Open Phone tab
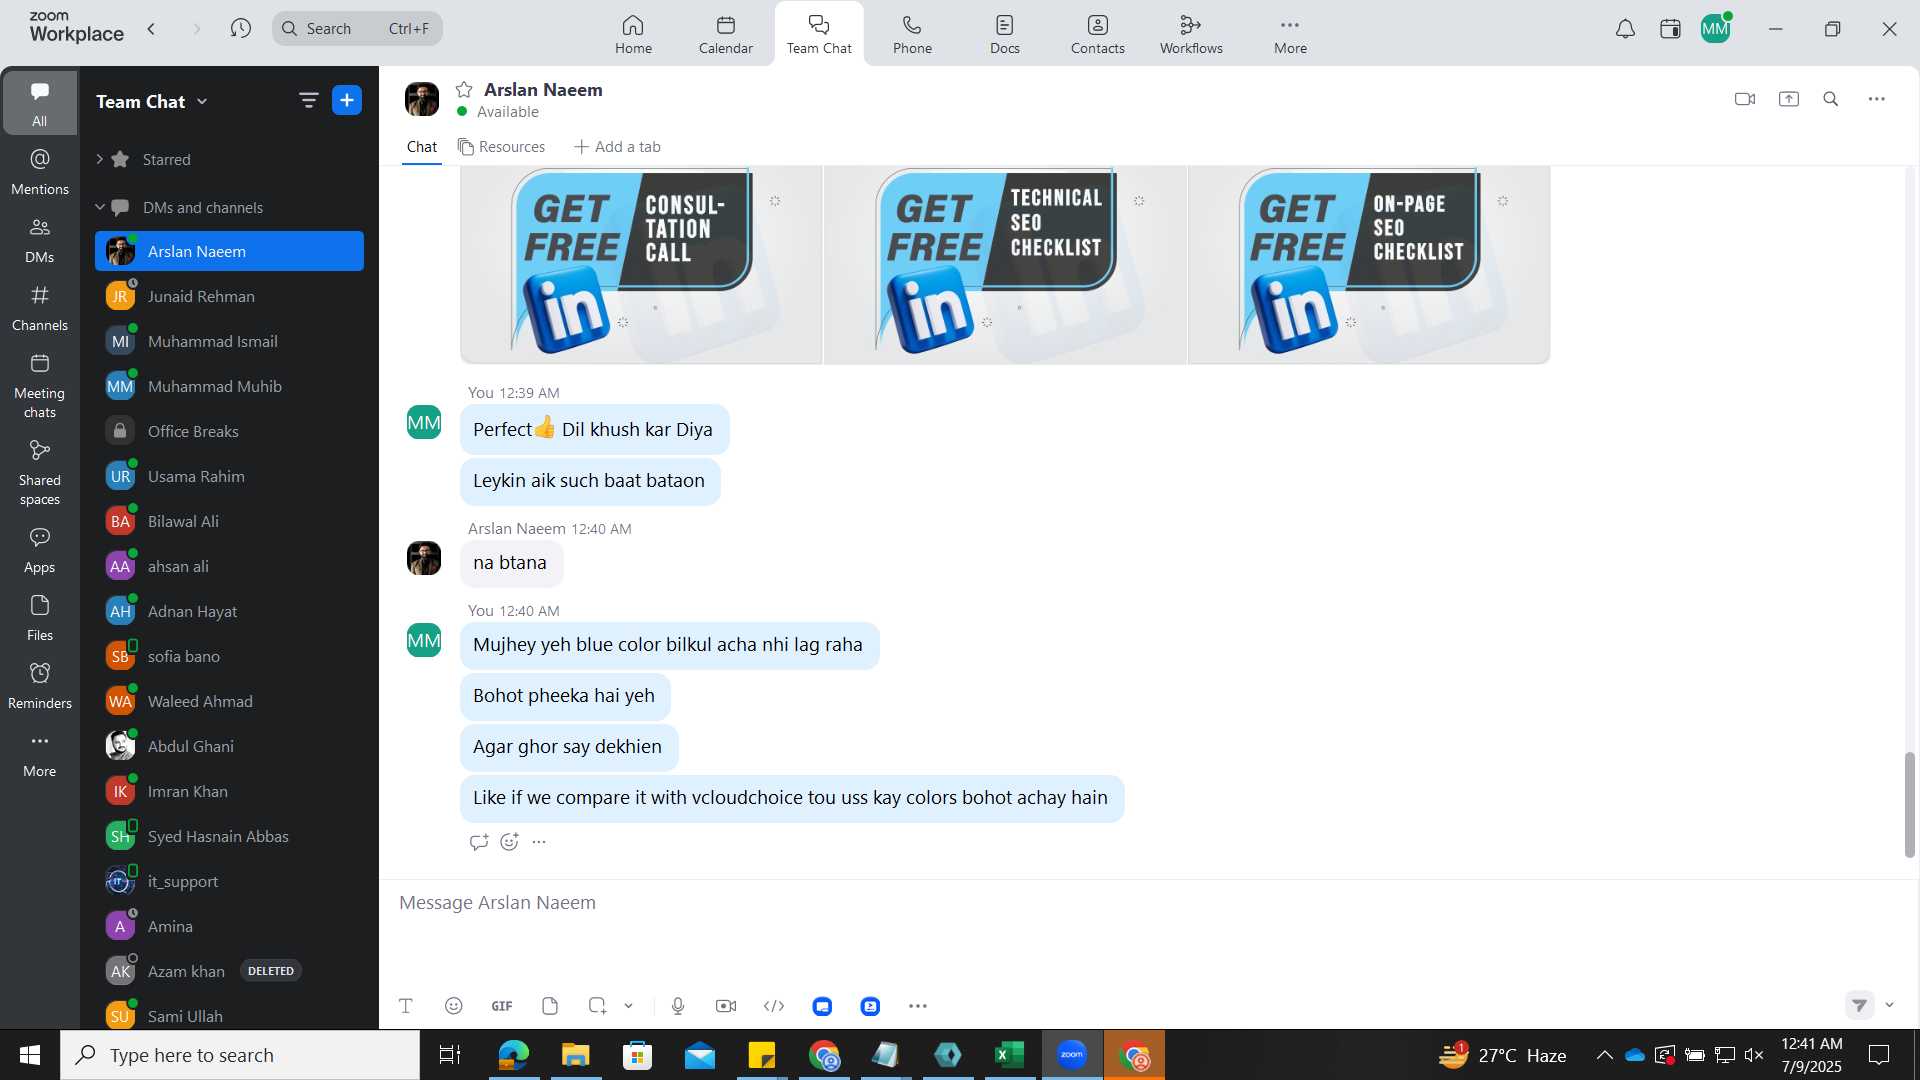The image size is (1920, 1080). [912, 34]
